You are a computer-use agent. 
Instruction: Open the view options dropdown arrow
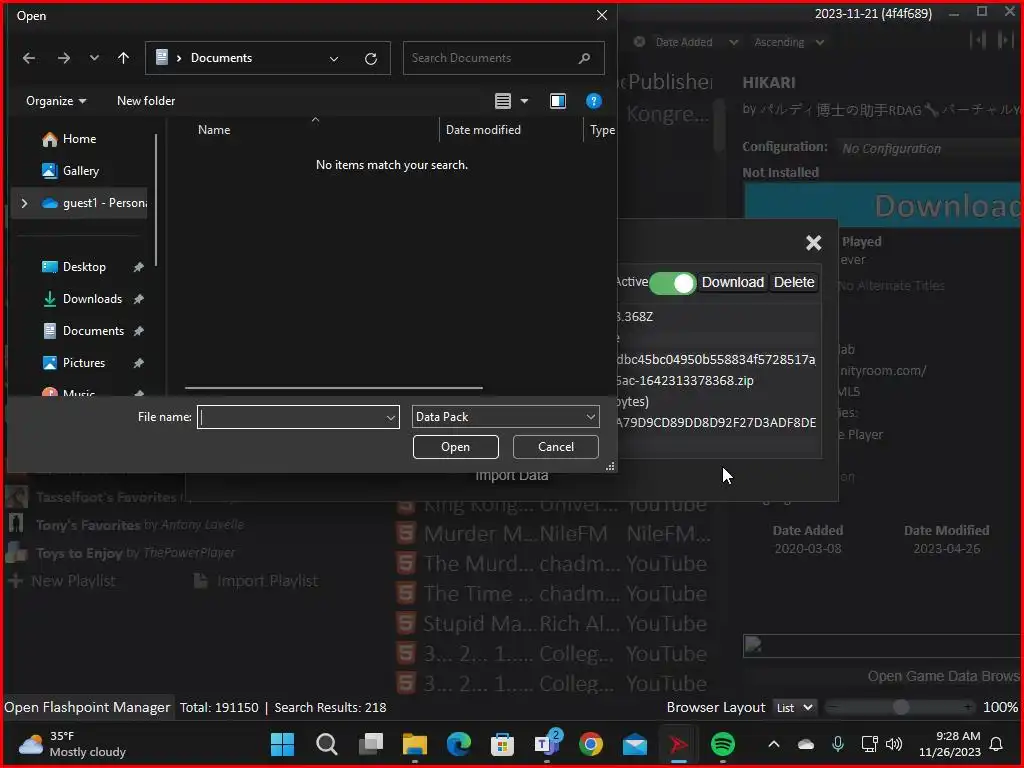point(524,101)
